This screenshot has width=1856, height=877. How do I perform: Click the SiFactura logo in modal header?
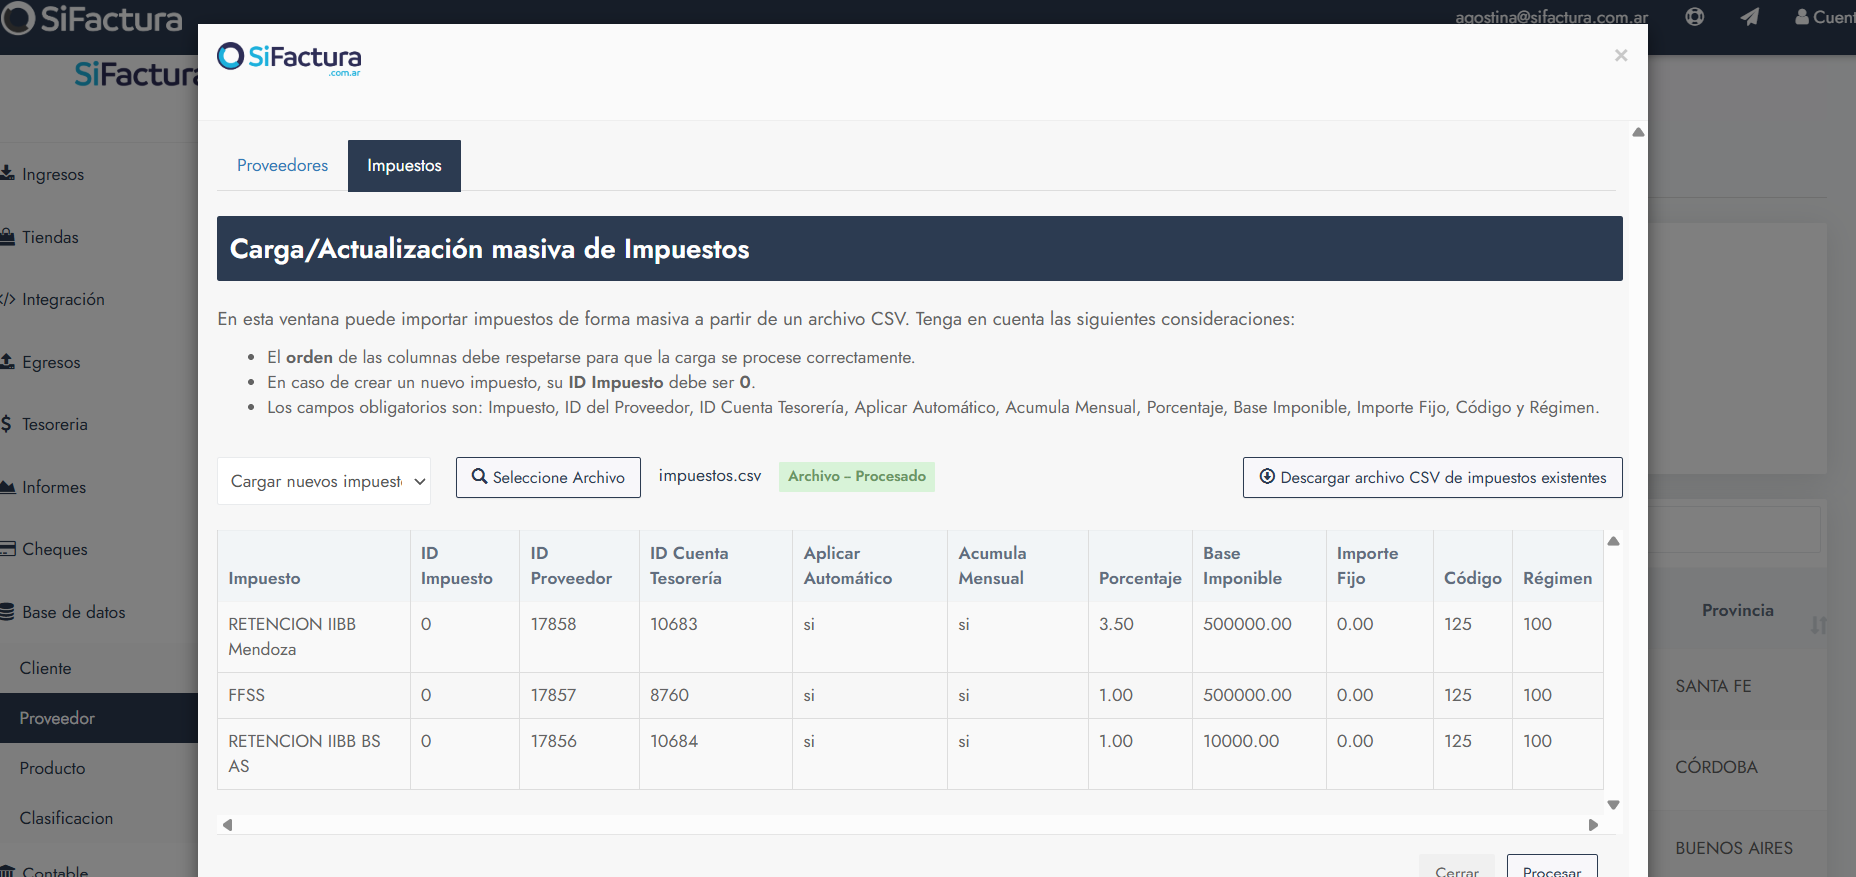pos(289,58)
